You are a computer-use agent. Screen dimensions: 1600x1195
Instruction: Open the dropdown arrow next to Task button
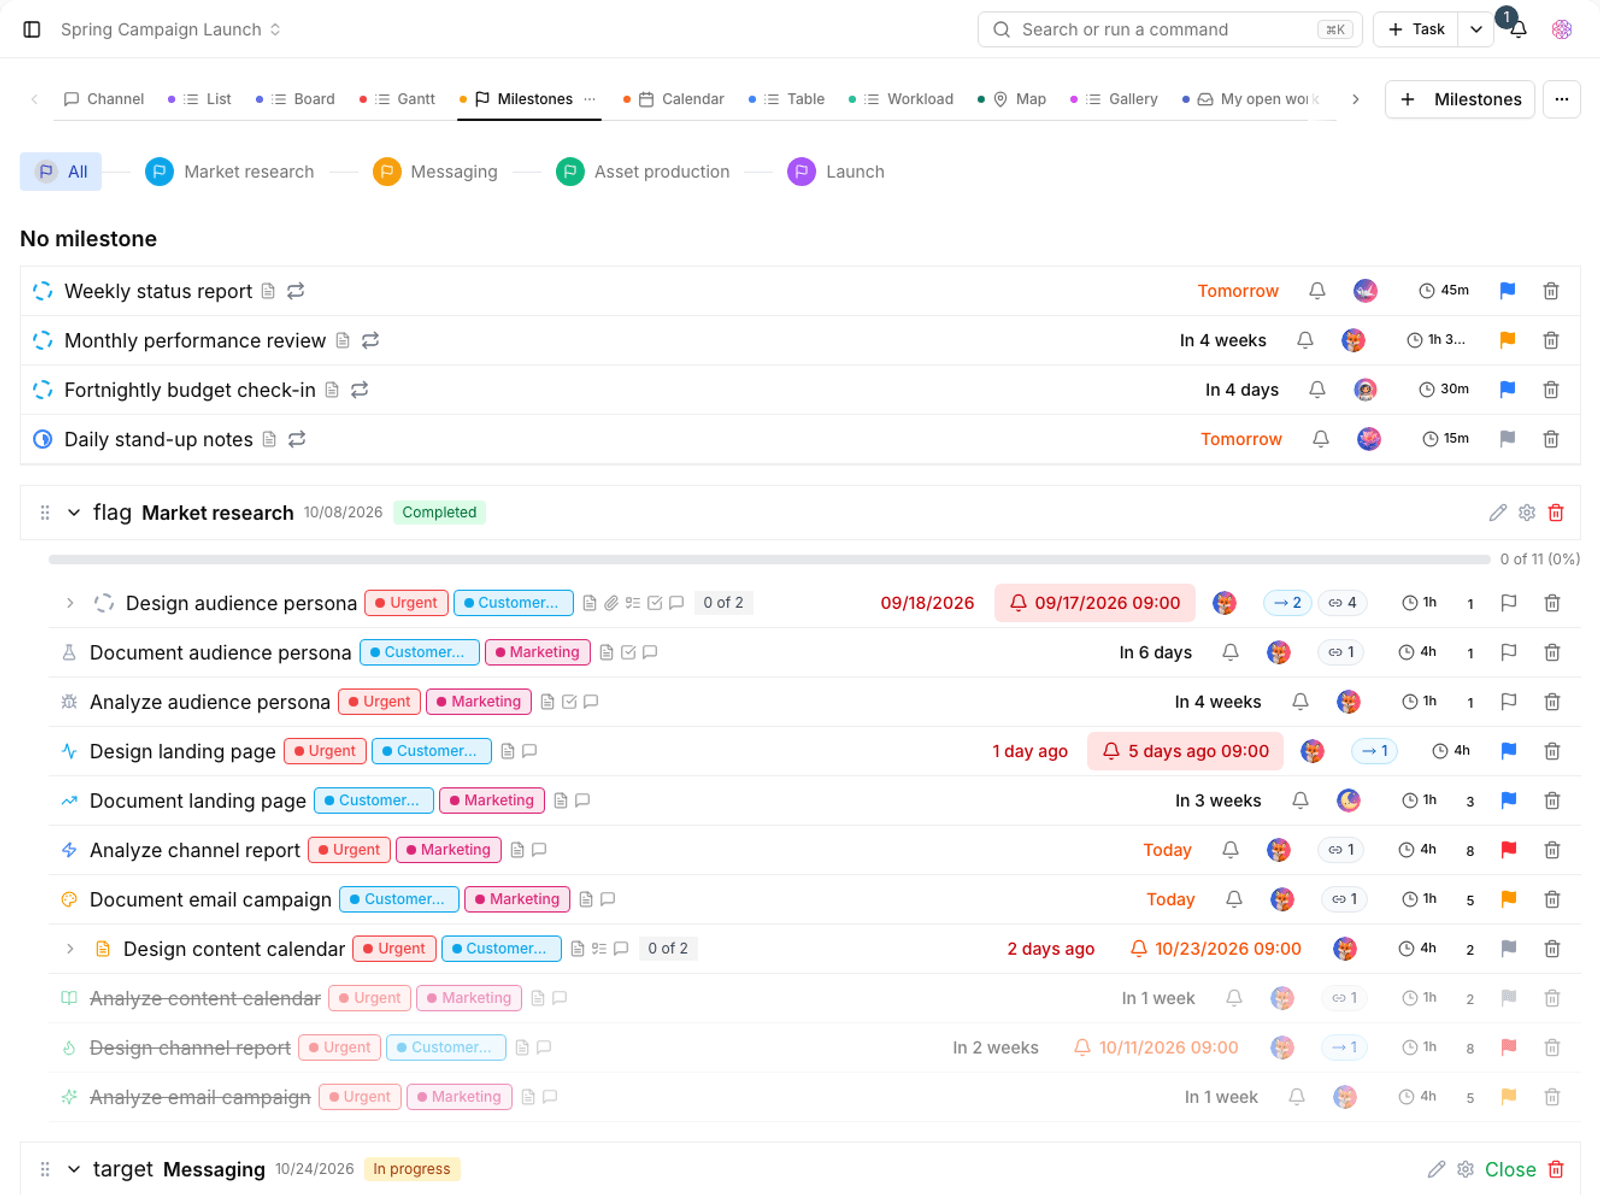click(x=1476, y=29)
